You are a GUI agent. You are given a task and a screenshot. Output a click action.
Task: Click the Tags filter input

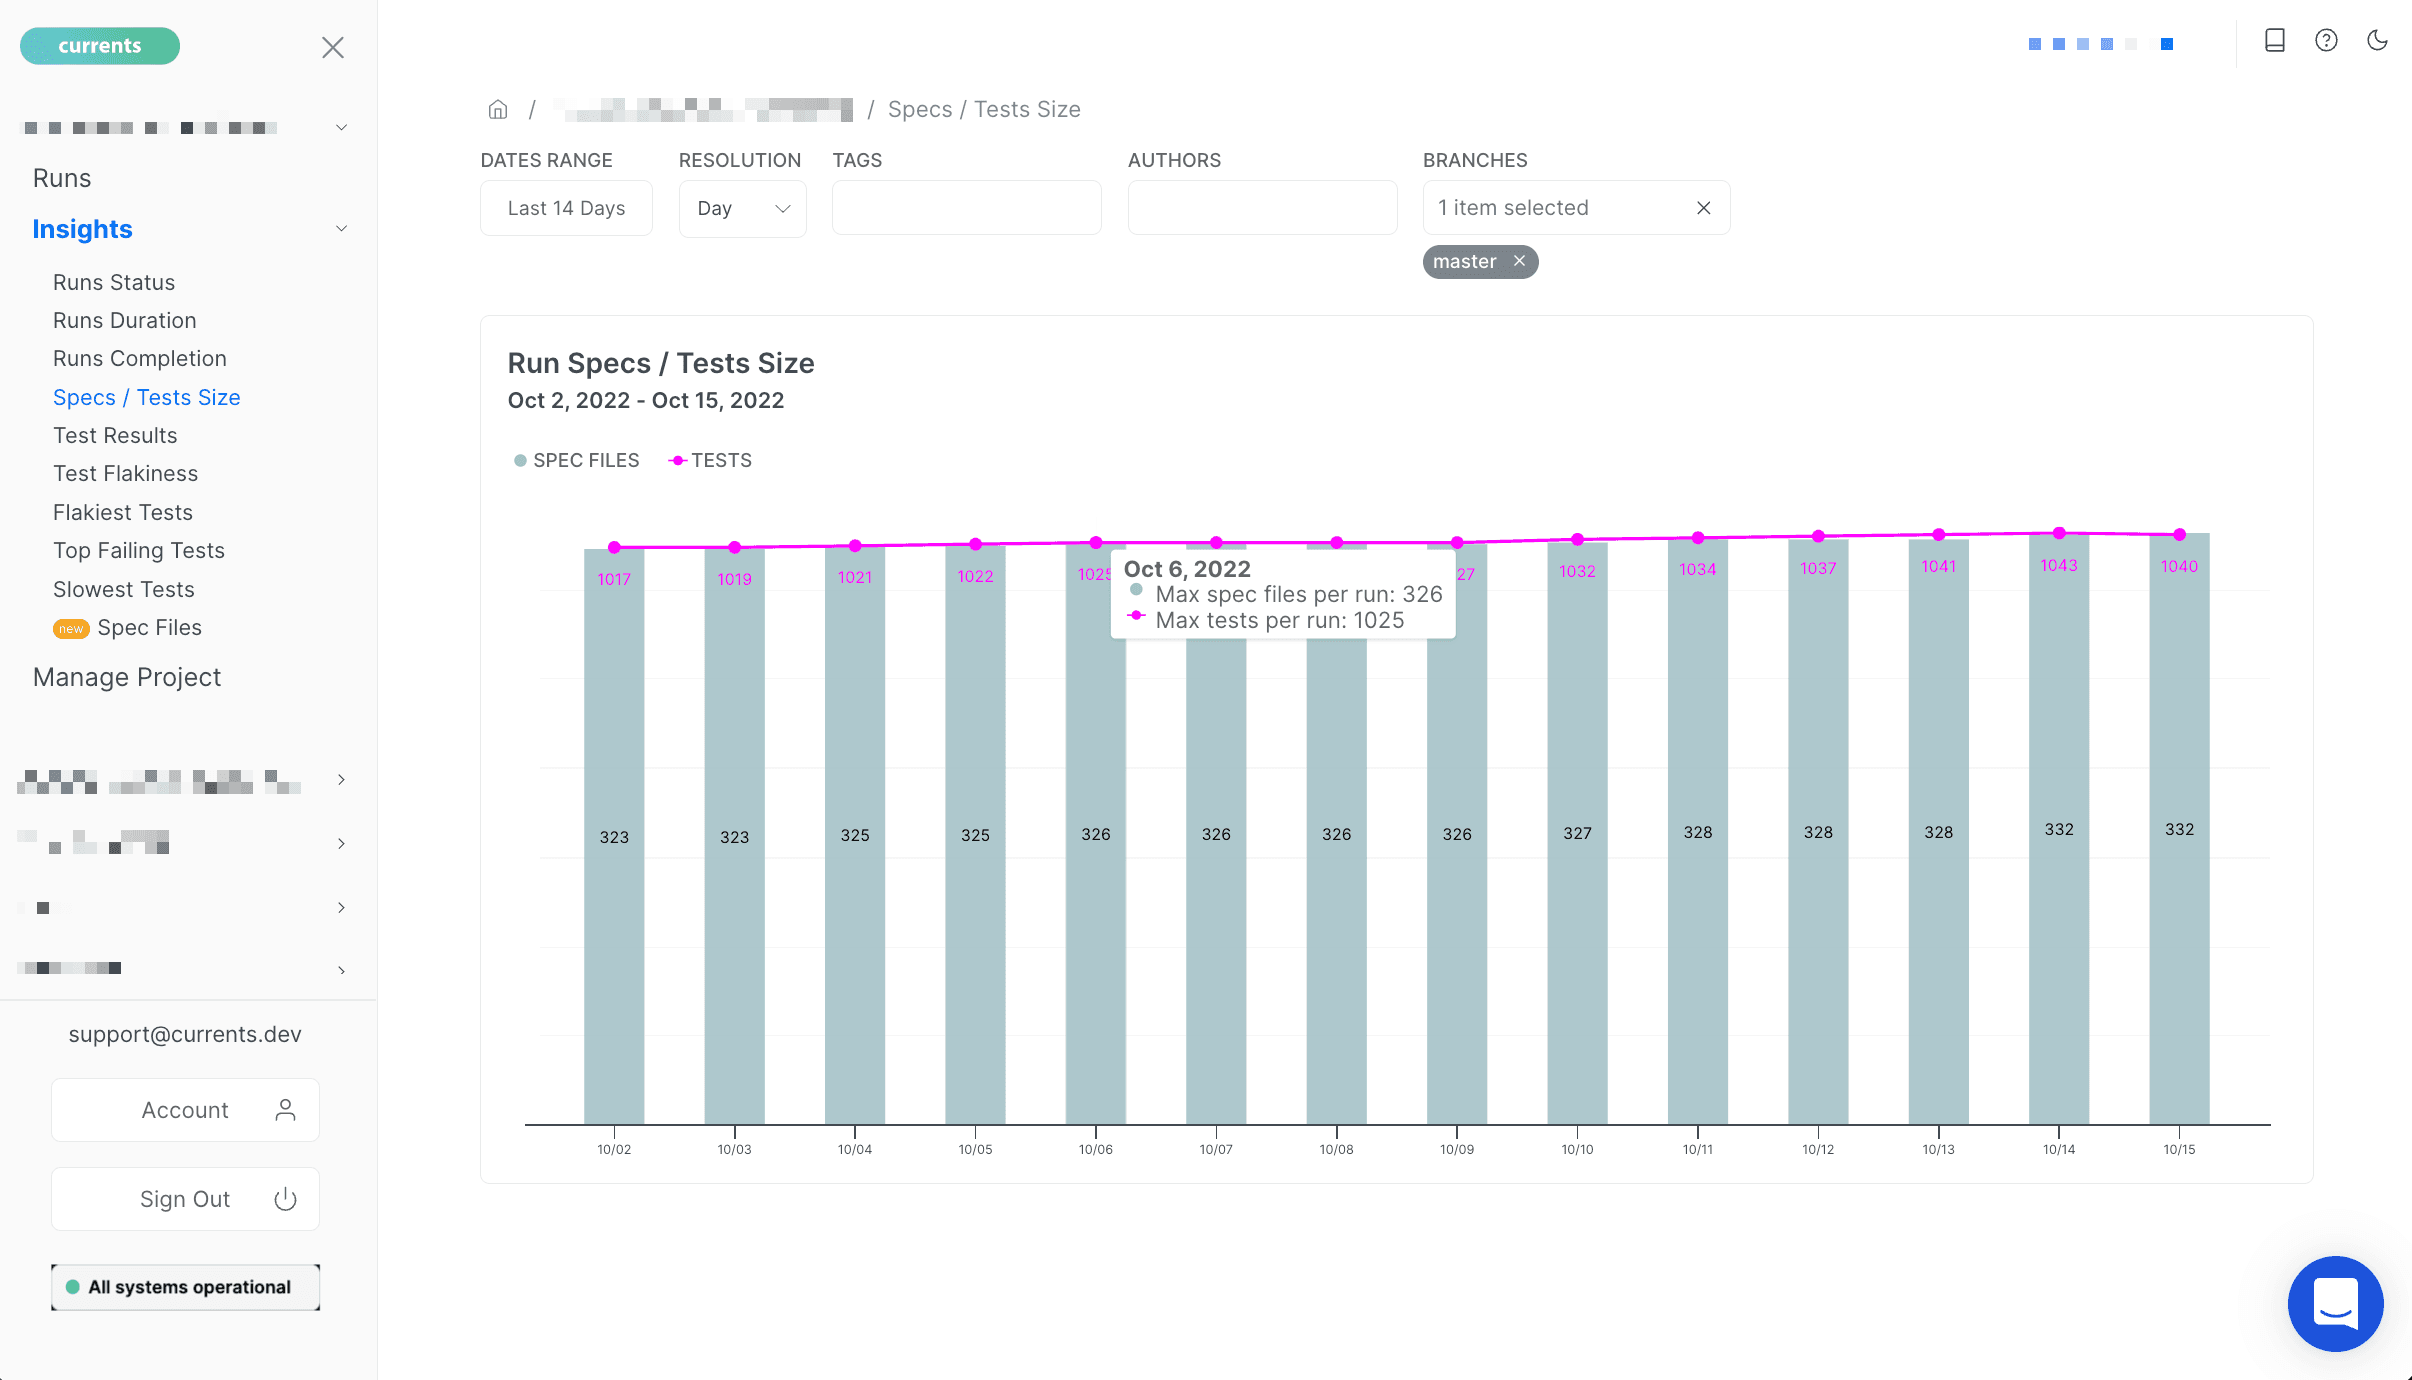(966, 208)
